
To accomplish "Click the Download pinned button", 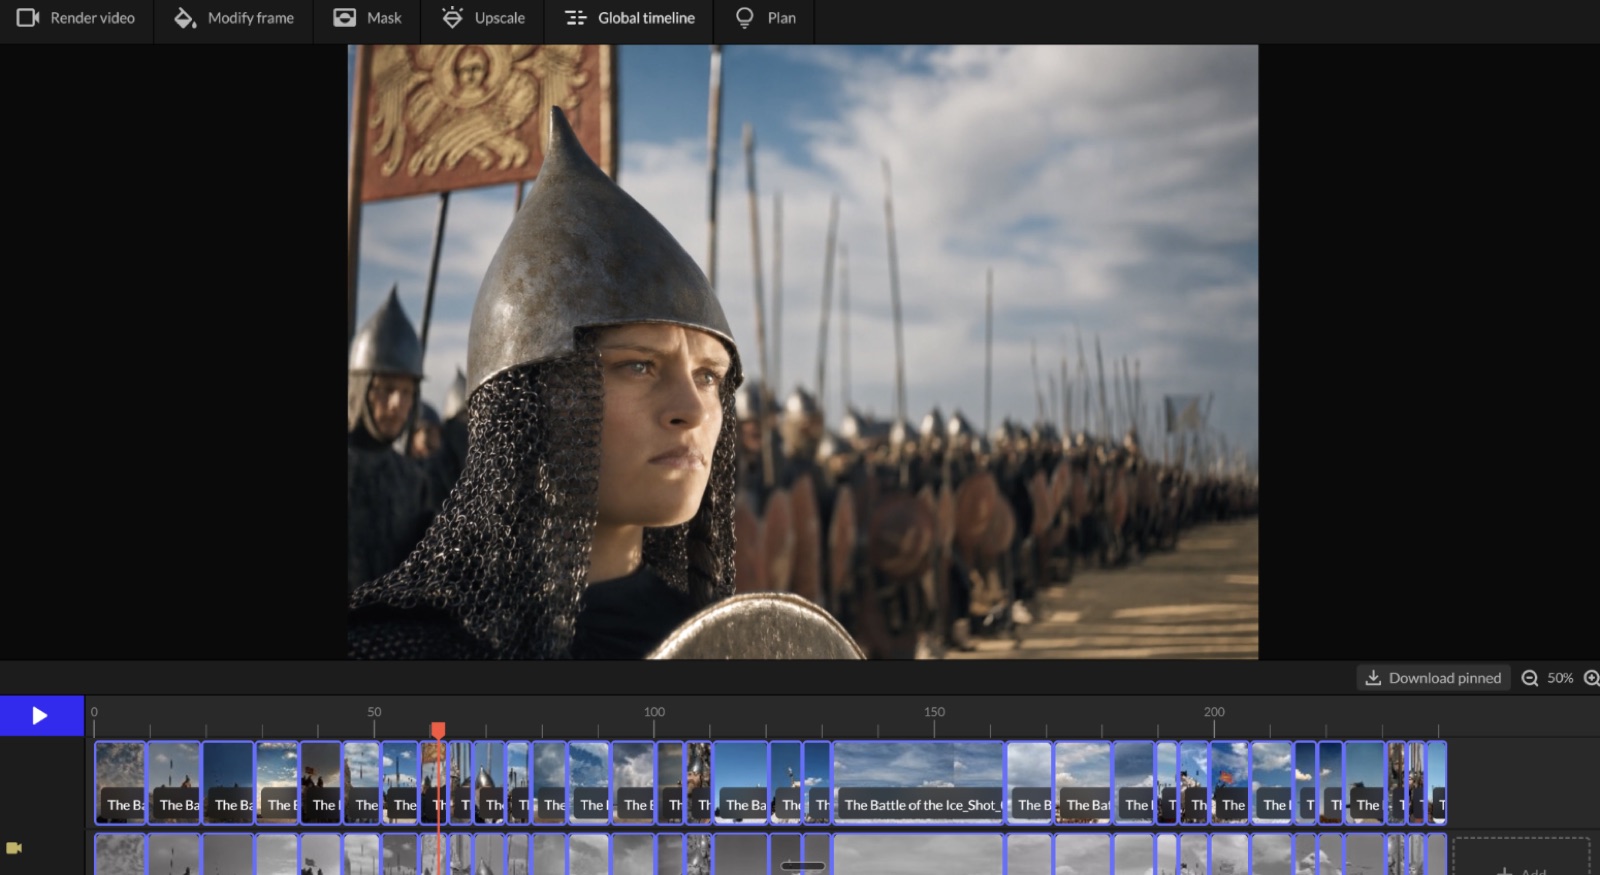I will pos(1433,678).
